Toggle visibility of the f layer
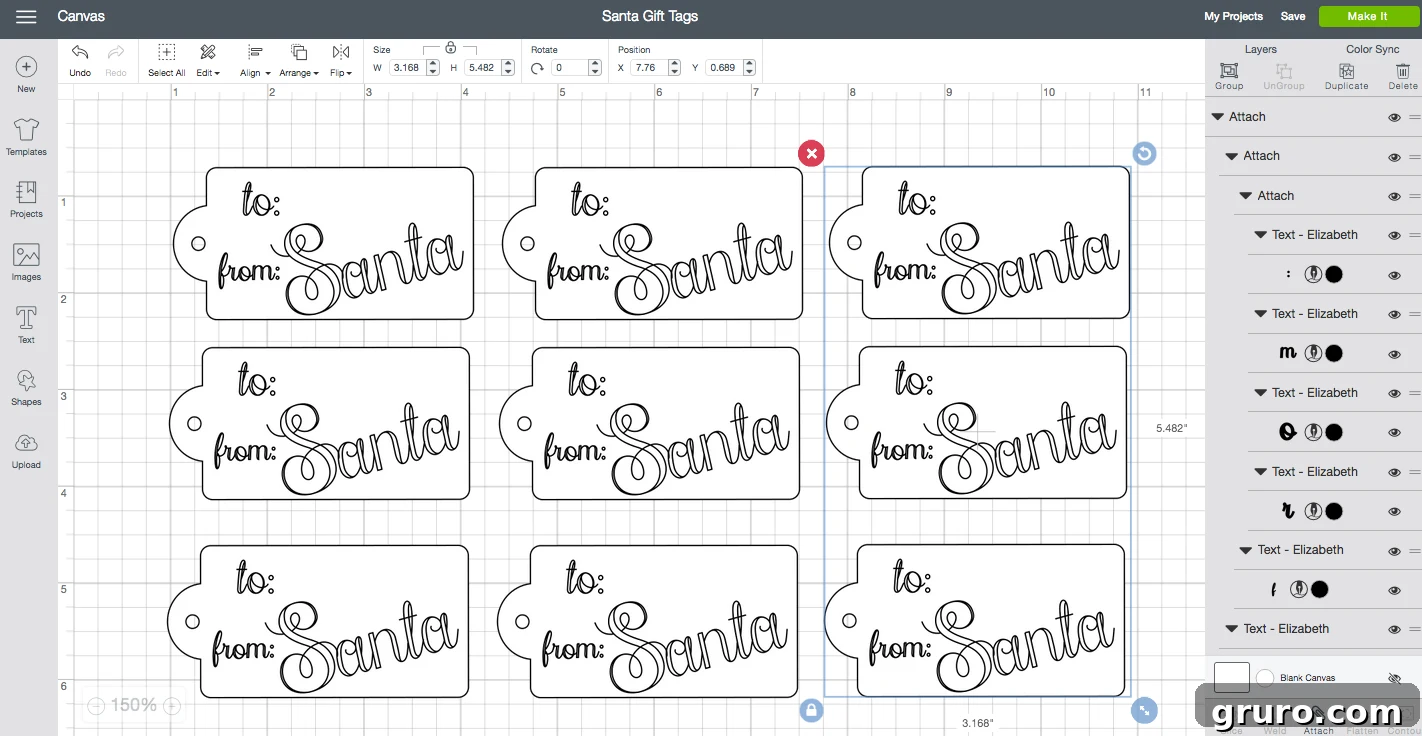 tap(1394, 590)
